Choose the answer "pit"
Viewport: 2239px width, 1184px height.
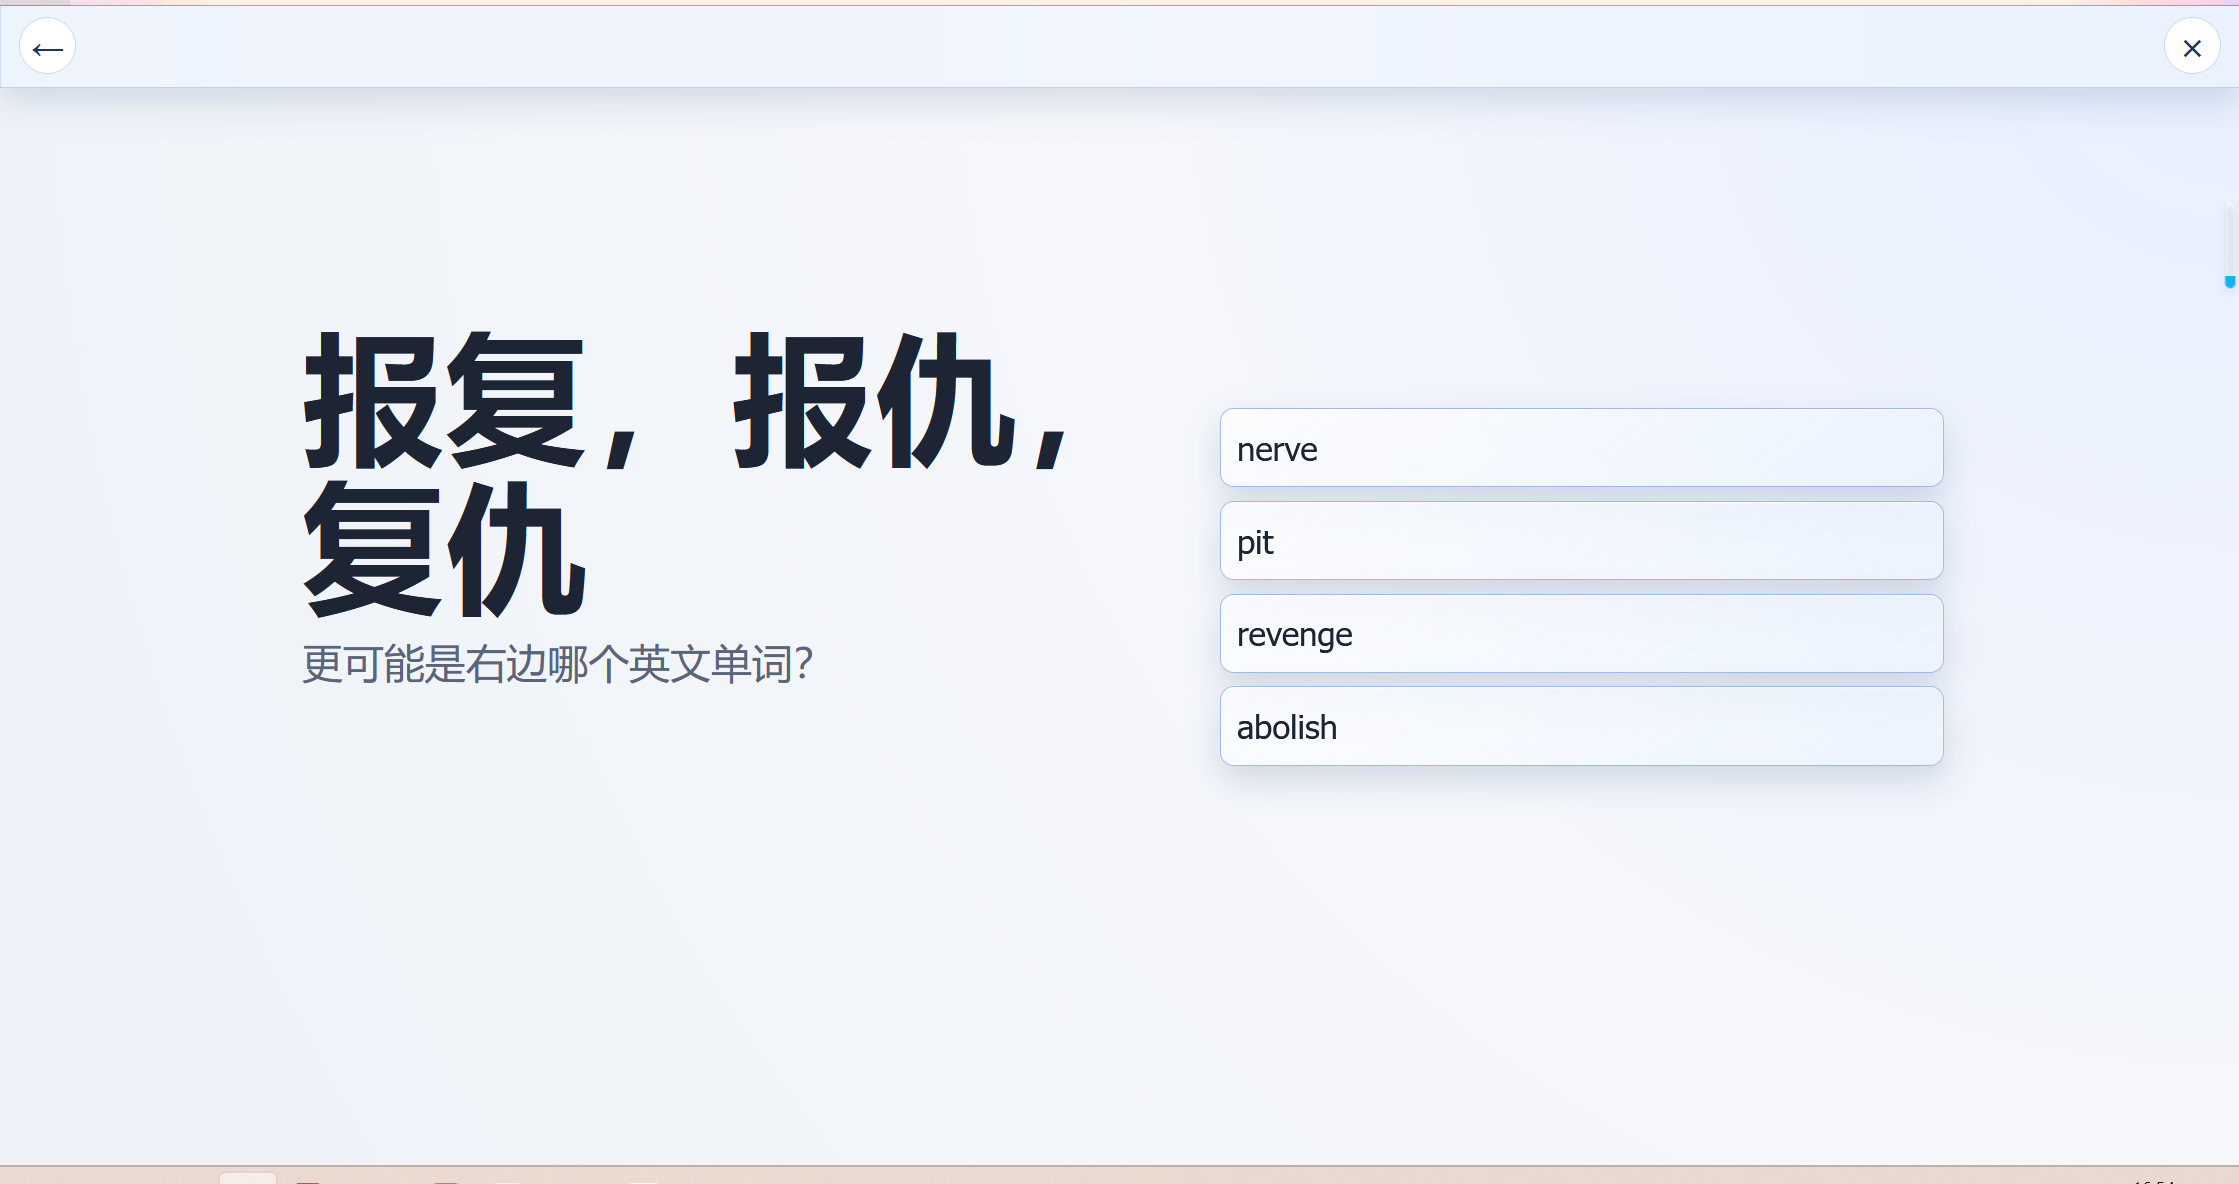tap(1581, 541)
